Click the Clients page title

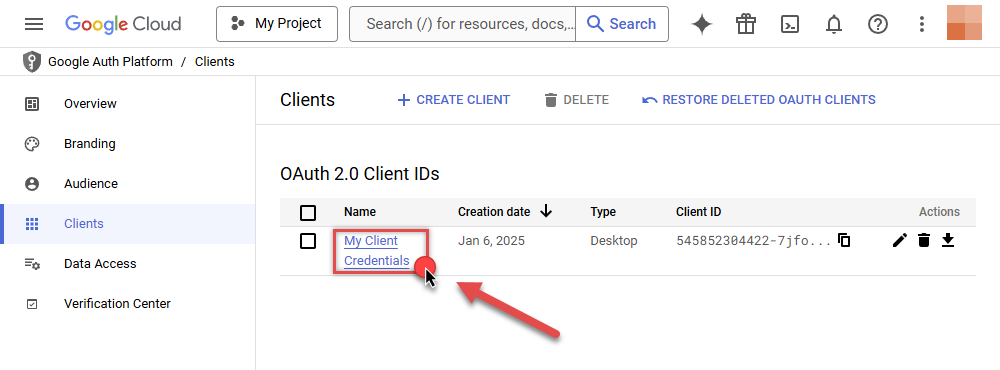(x=307, y=100)
